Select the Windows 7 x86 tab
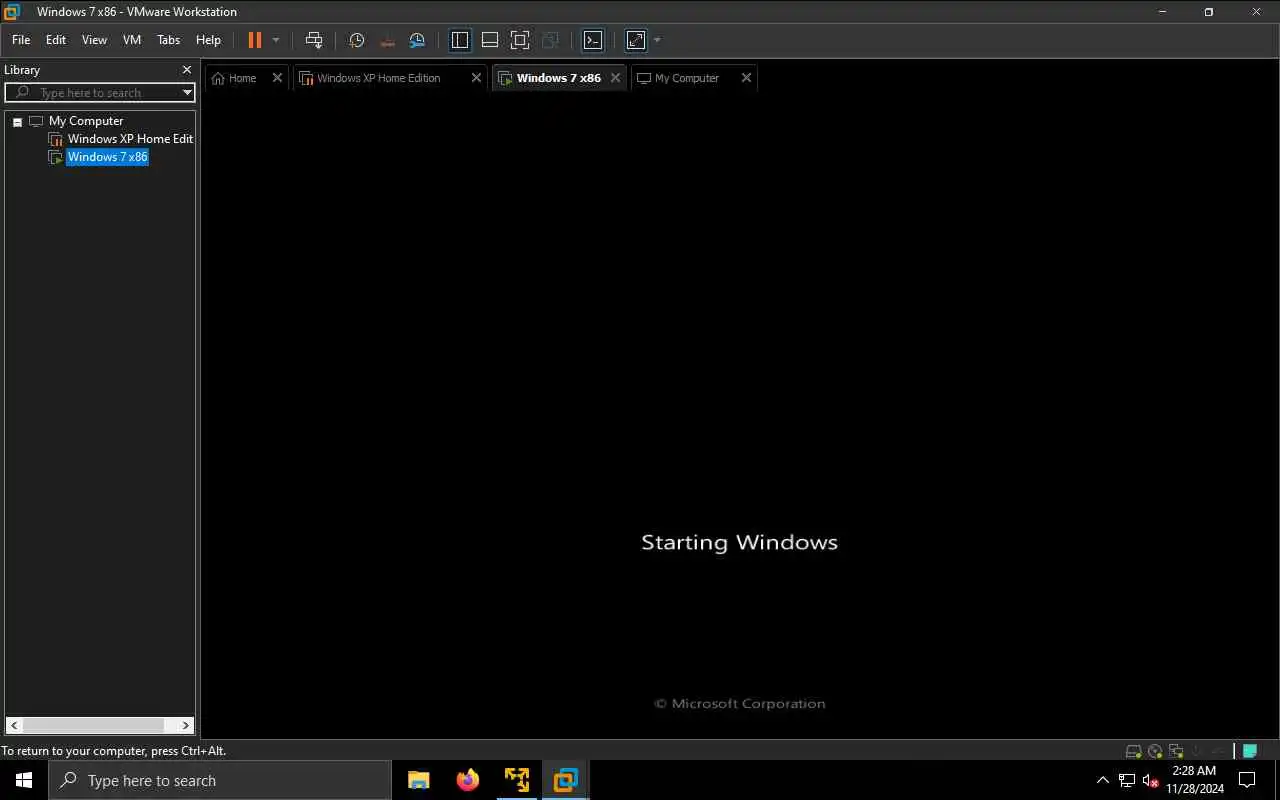 coord(558,78)
